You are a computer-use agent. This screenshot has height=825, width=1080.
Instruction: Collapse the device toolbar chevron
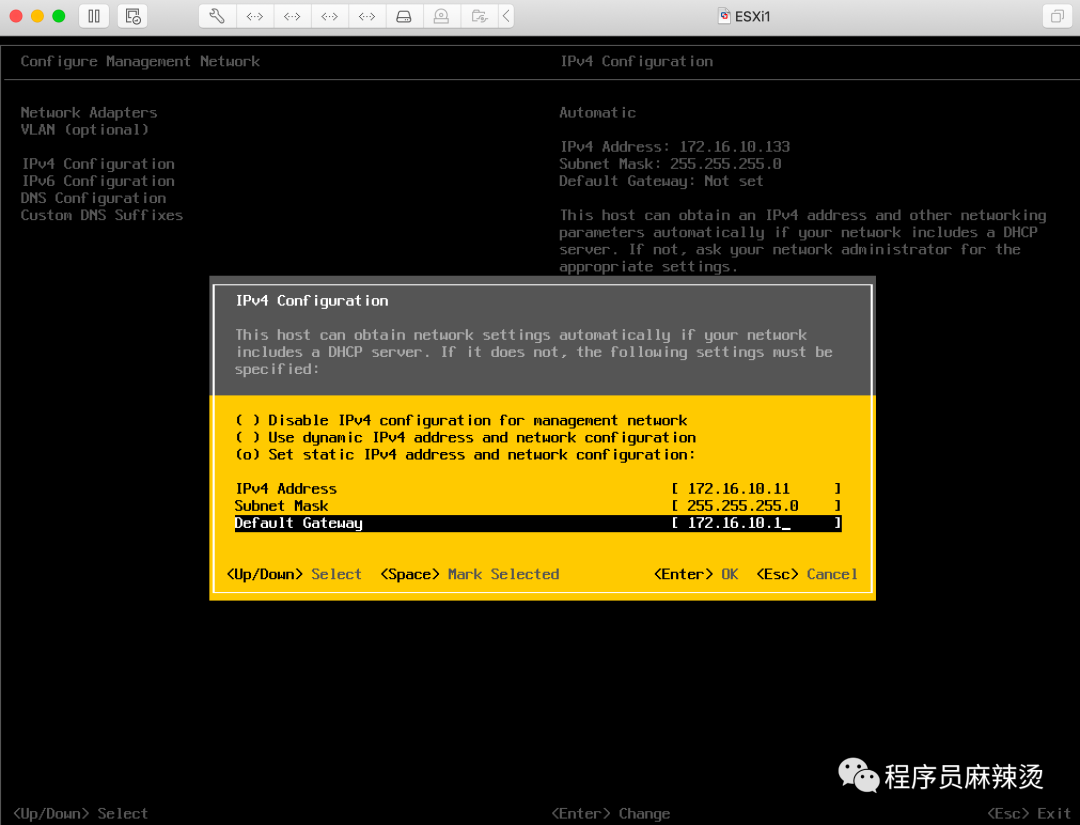click(x=506, y=16)
